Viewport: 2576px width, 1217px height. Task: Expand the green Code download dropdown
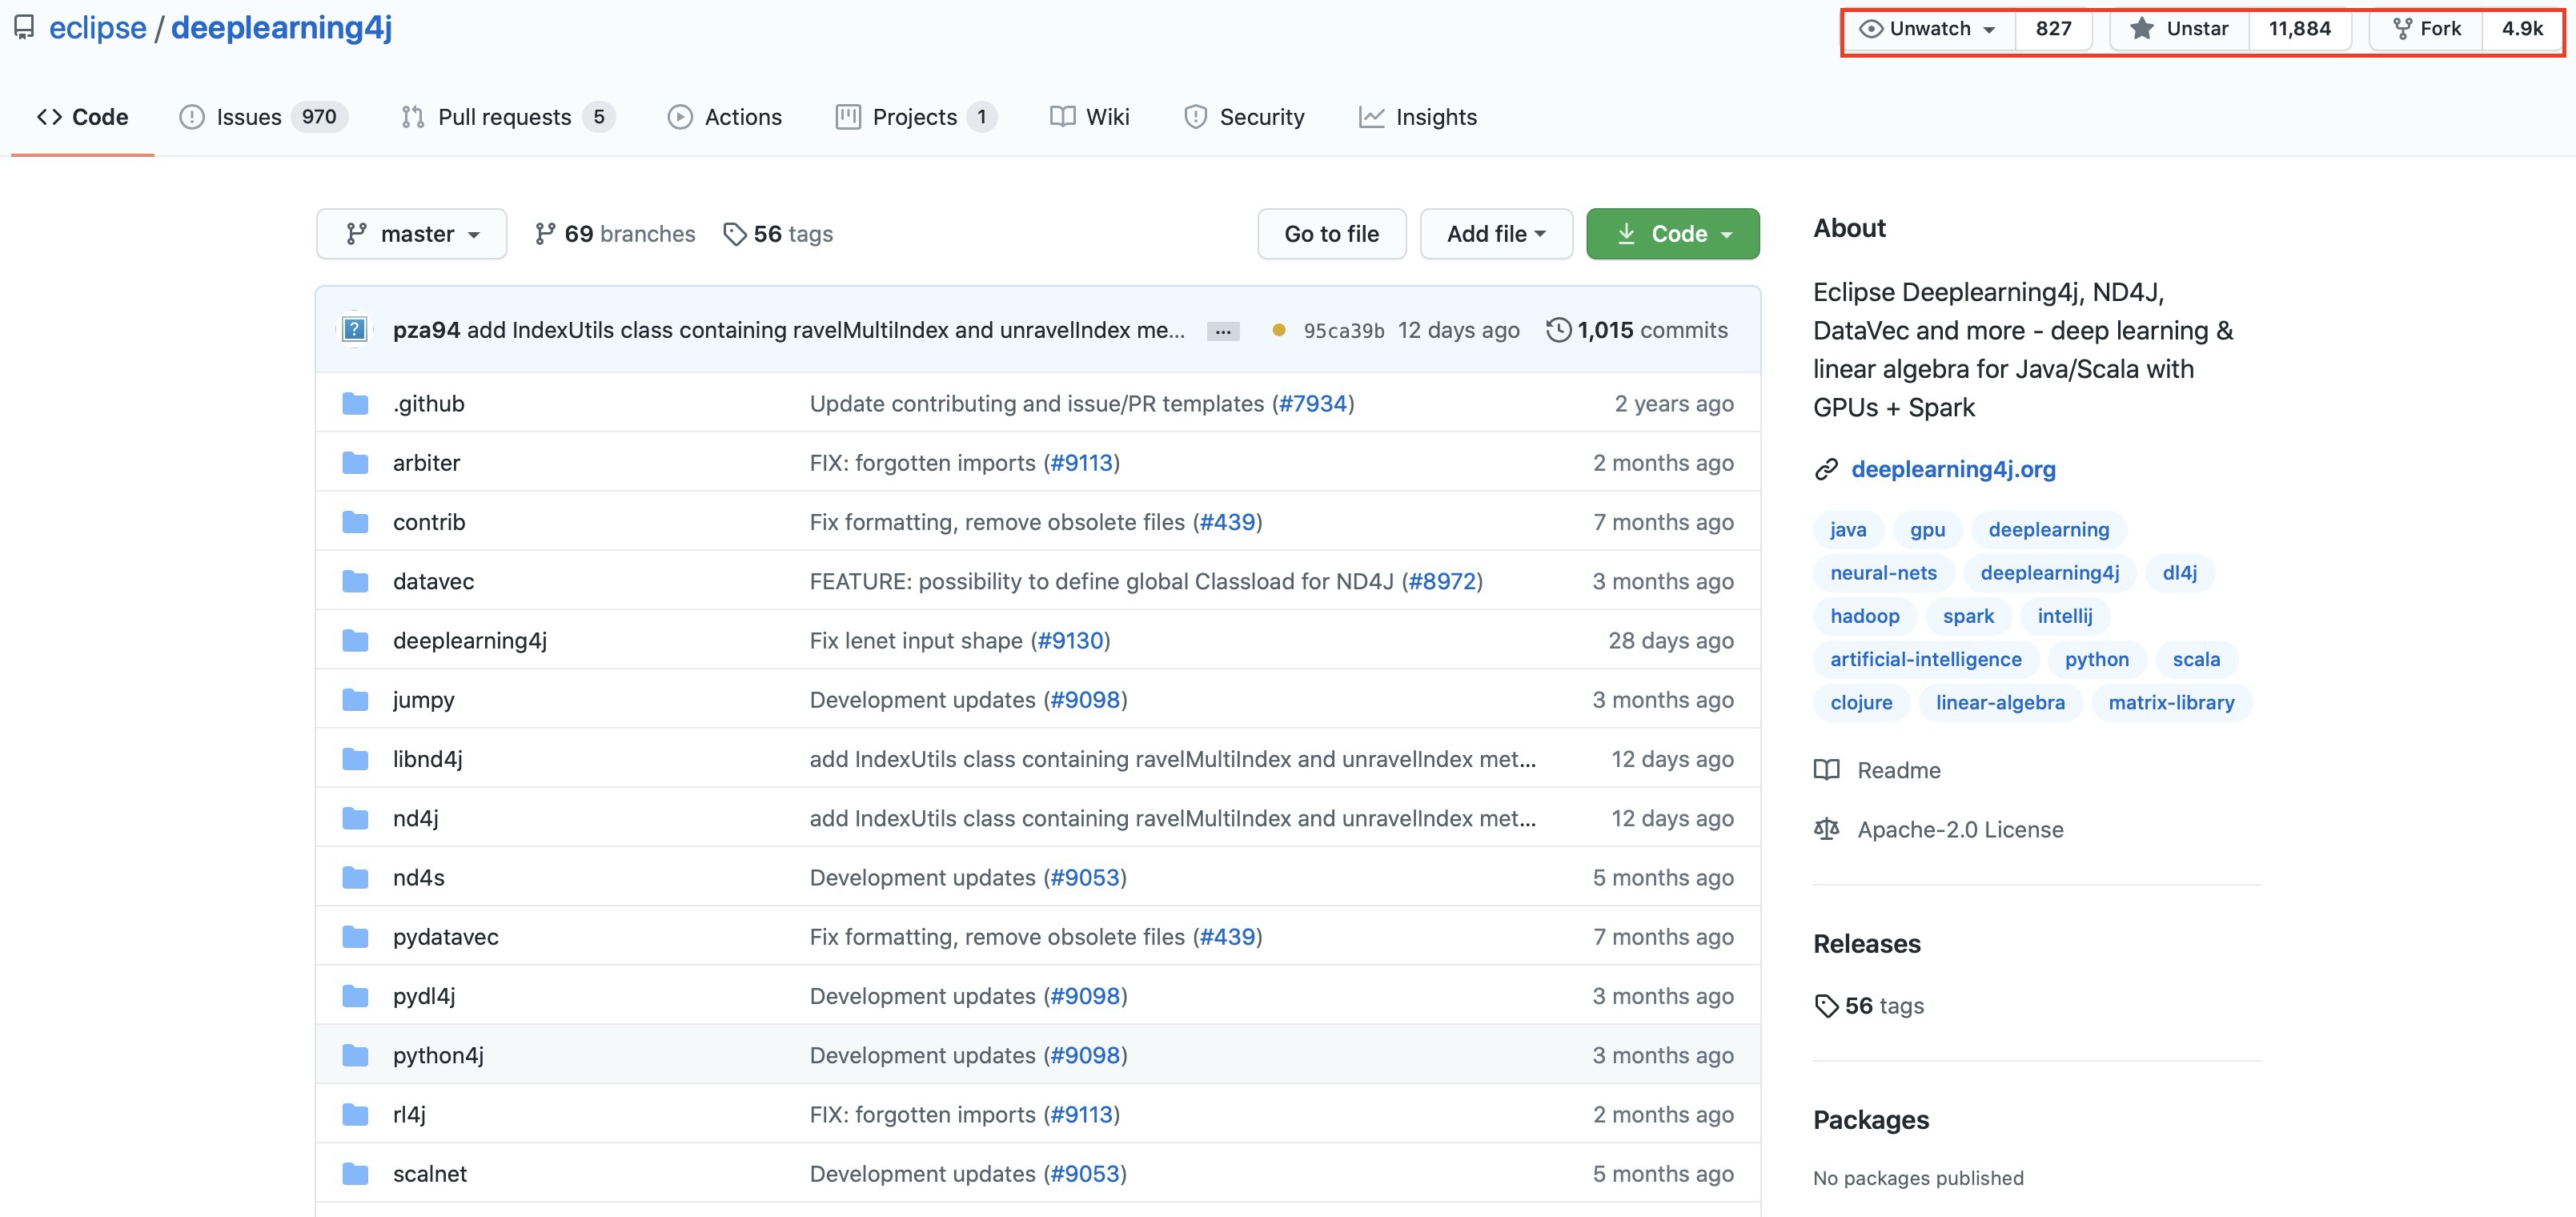point(1672,234)
